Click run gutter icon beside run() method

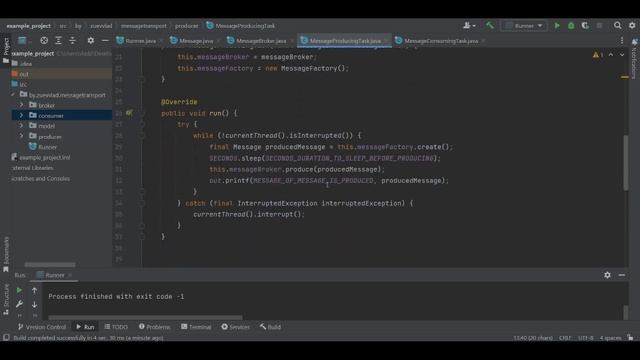129,113
